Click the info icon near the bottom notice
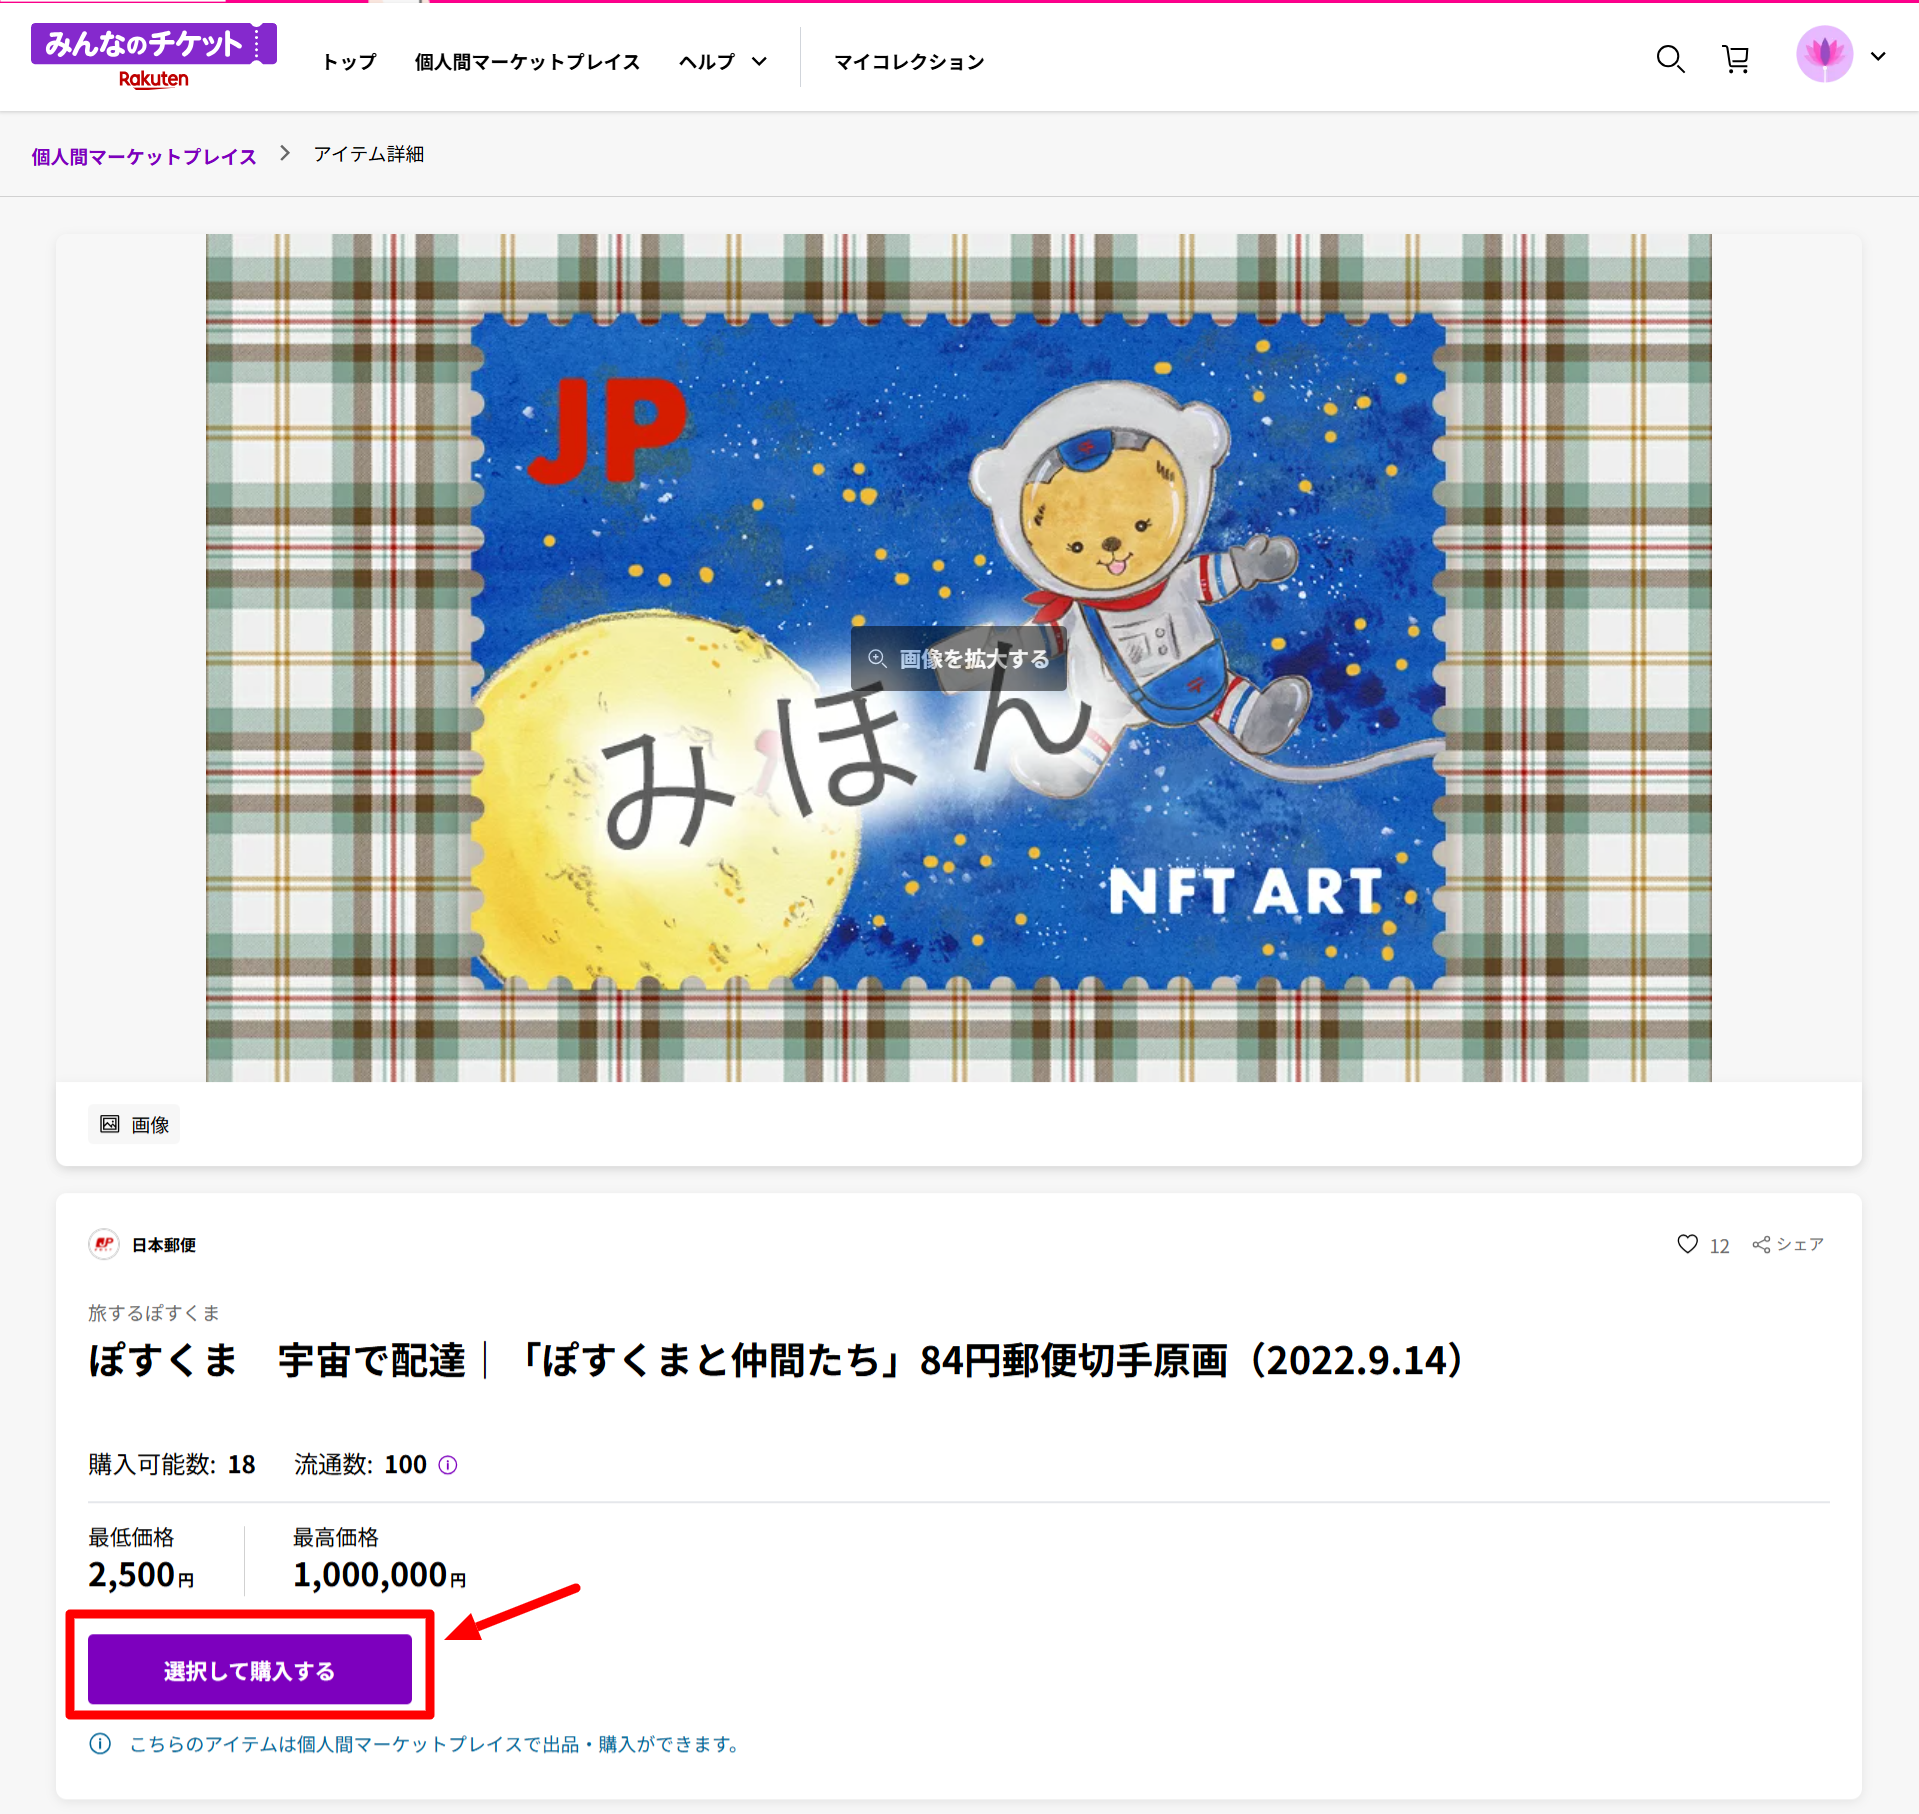Screen dimensions: 1919x1814 tap(100, 1744)
